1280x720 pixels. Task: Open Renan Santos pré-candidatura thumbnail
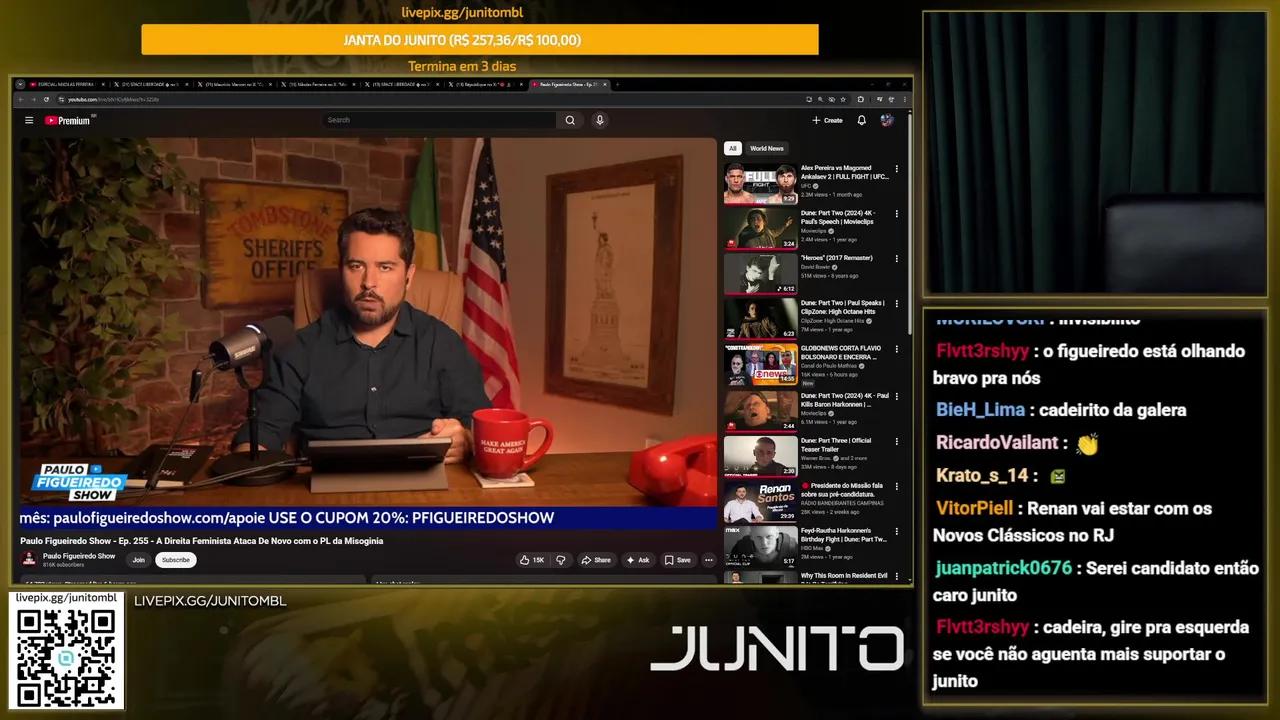point(761,502)
